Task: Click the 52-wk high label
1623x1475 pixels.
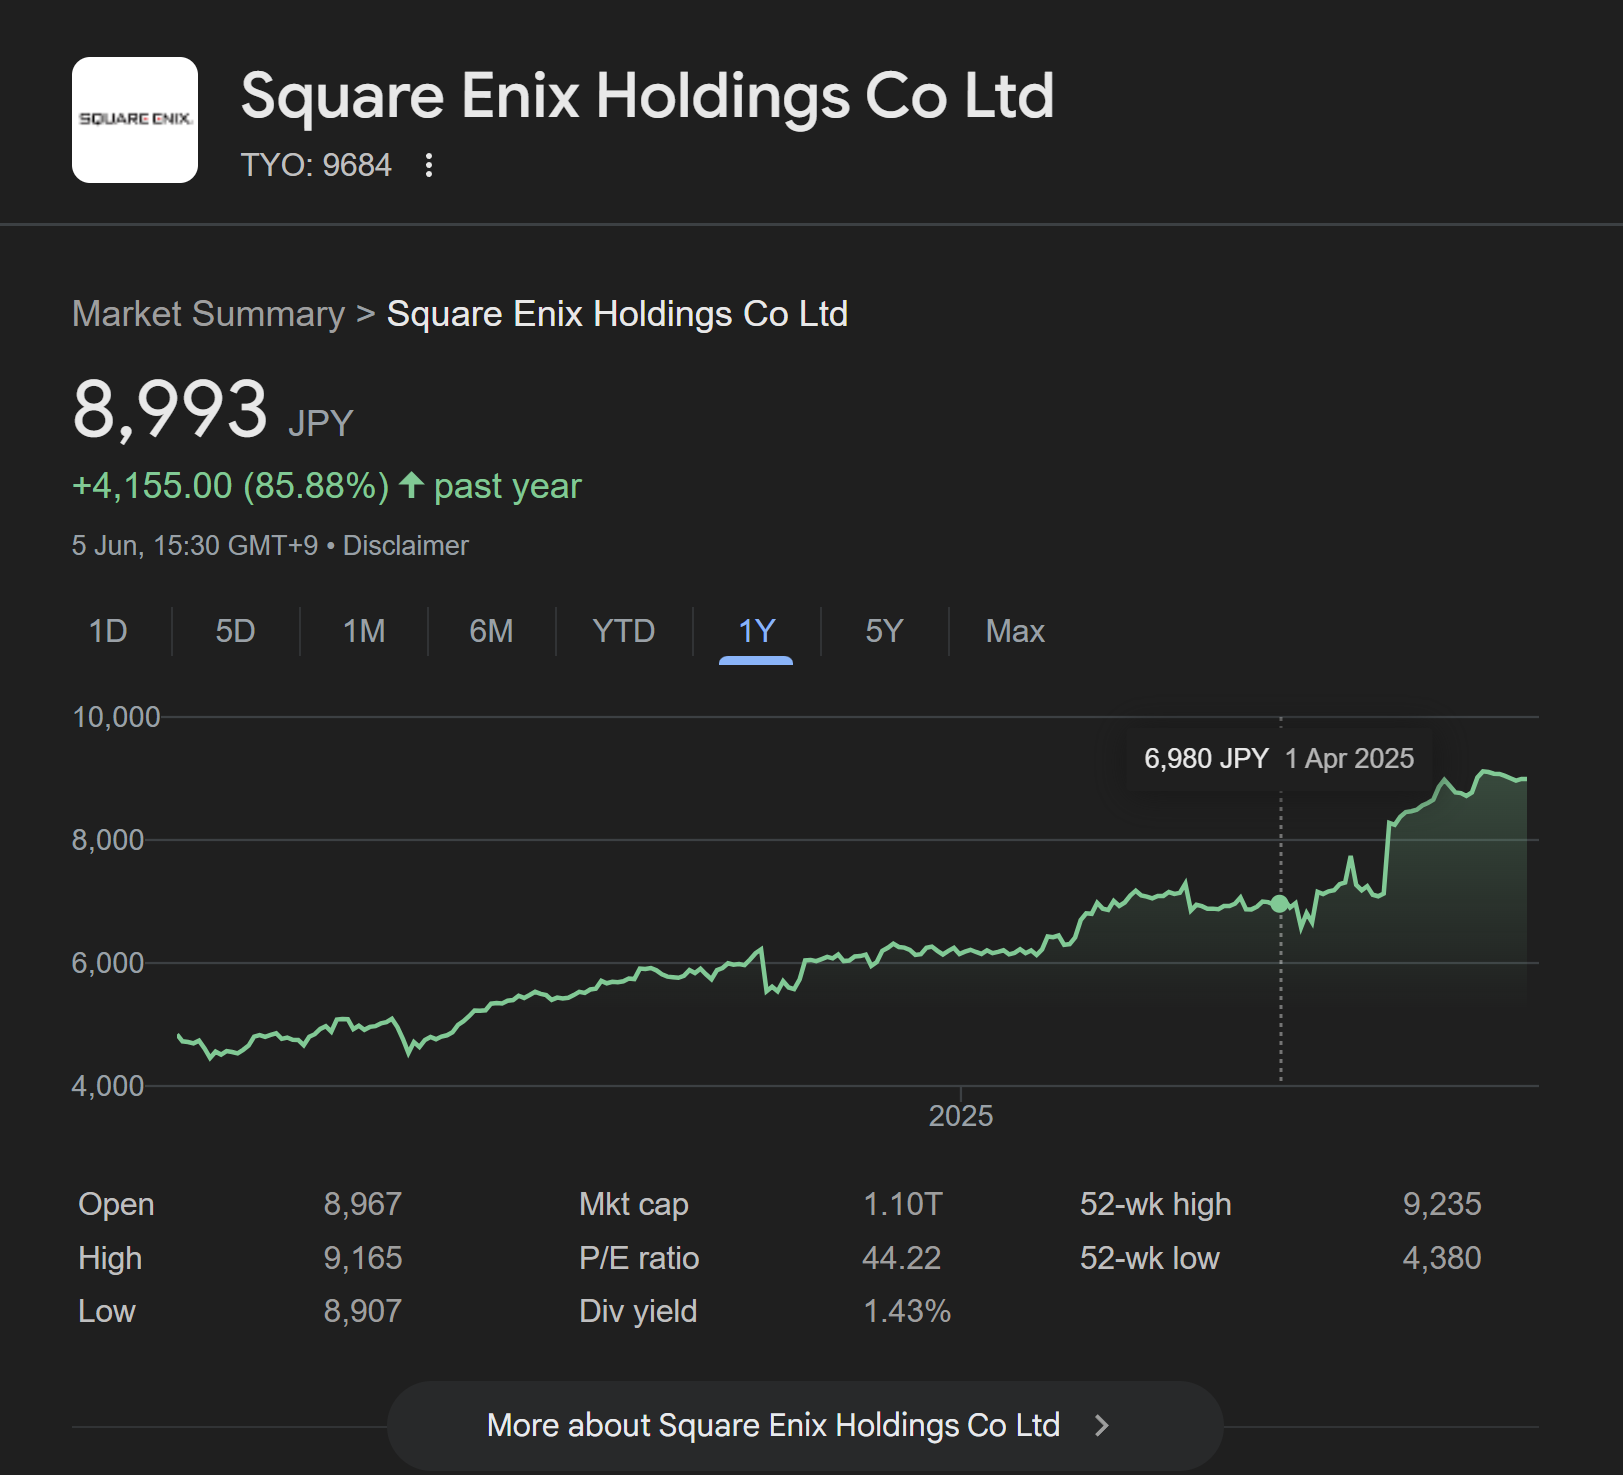Action: click(x=1155, y=1205)
